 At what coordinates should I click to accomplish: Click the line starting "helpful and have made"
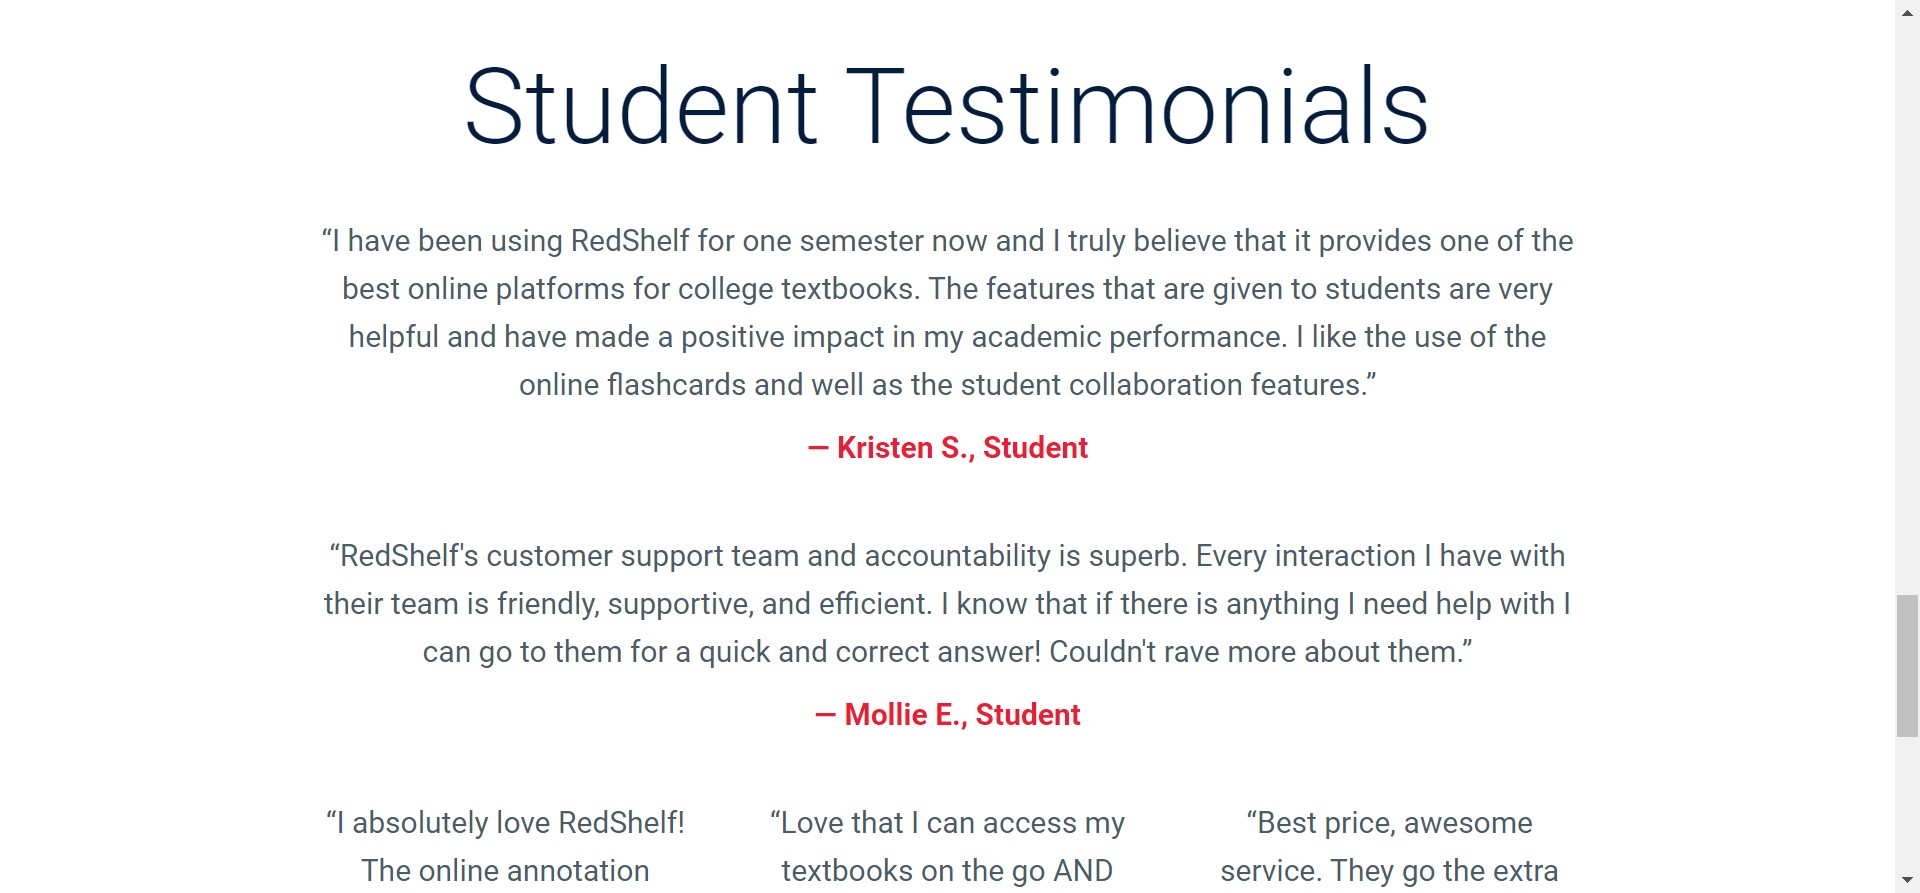pos(947,337)
